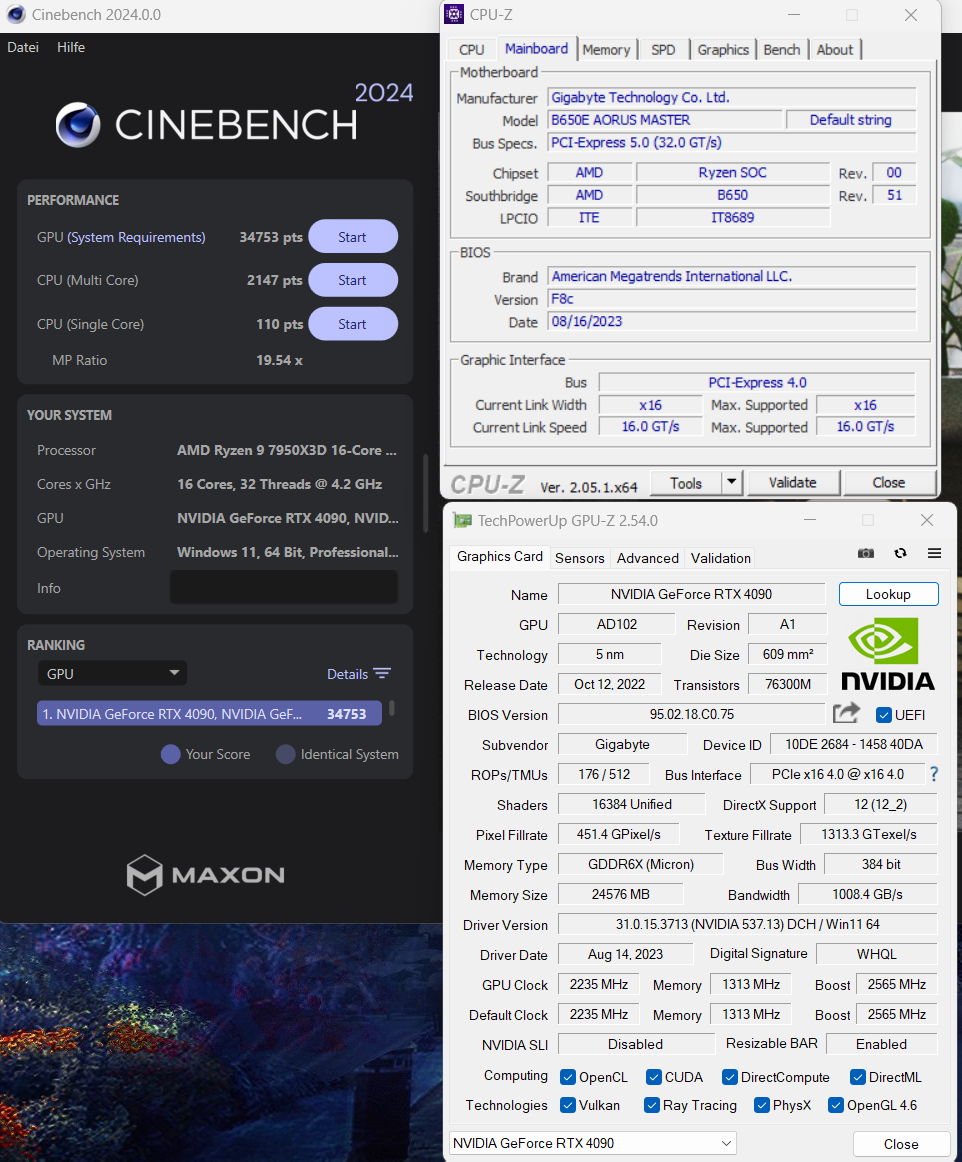Click the CPU-Z title bar icon

coord(454,14)
